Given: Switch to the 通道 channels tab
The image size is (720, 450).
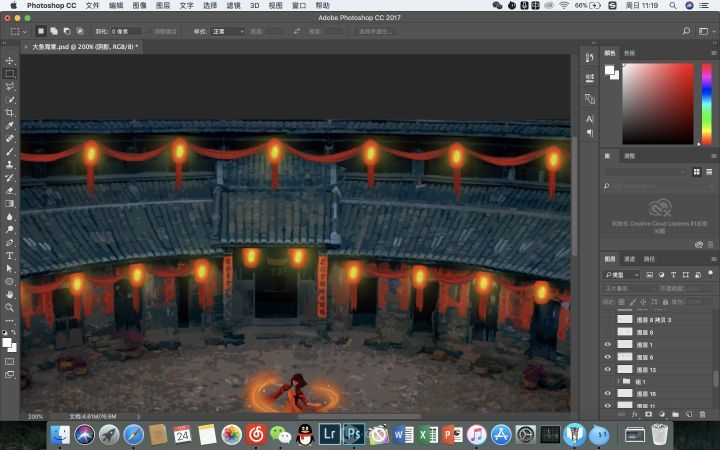Looking at the screenshot, I should 630,259.
